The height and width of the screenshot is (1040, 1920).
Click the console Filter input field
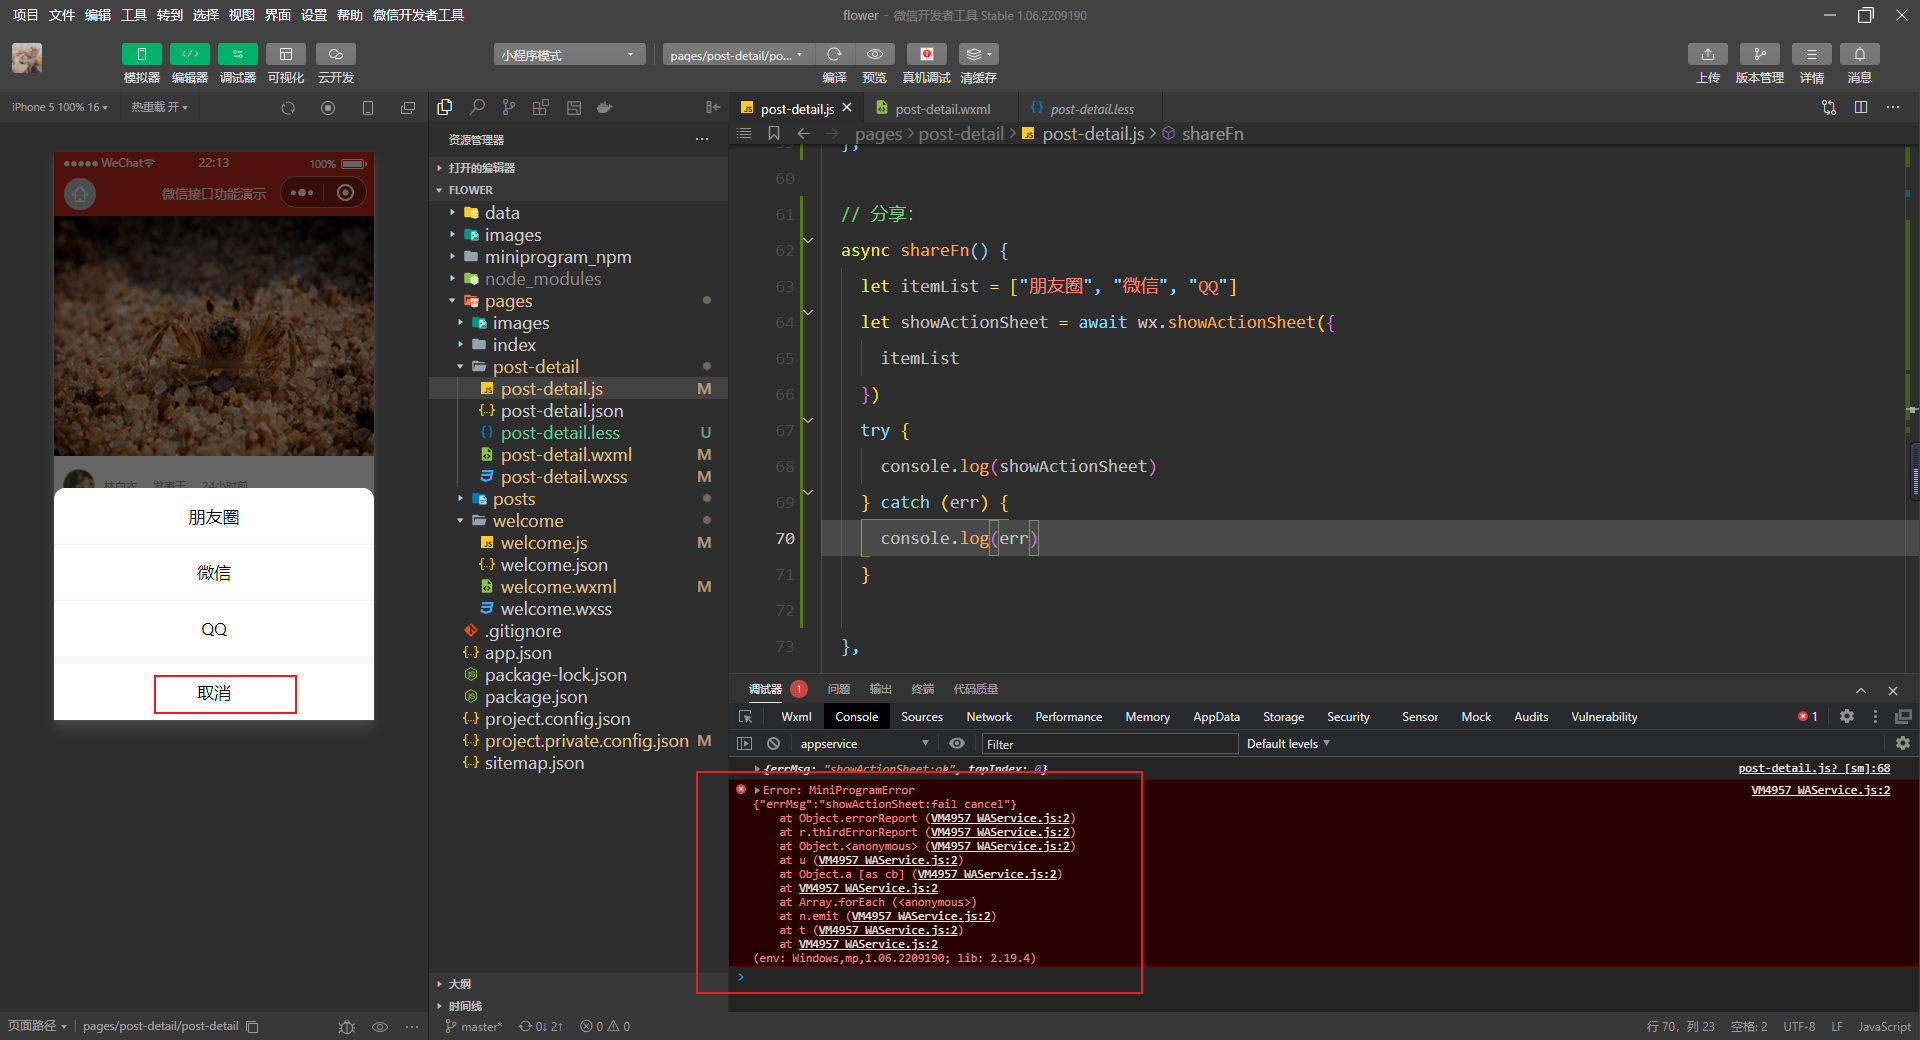tap(1109, 744)
